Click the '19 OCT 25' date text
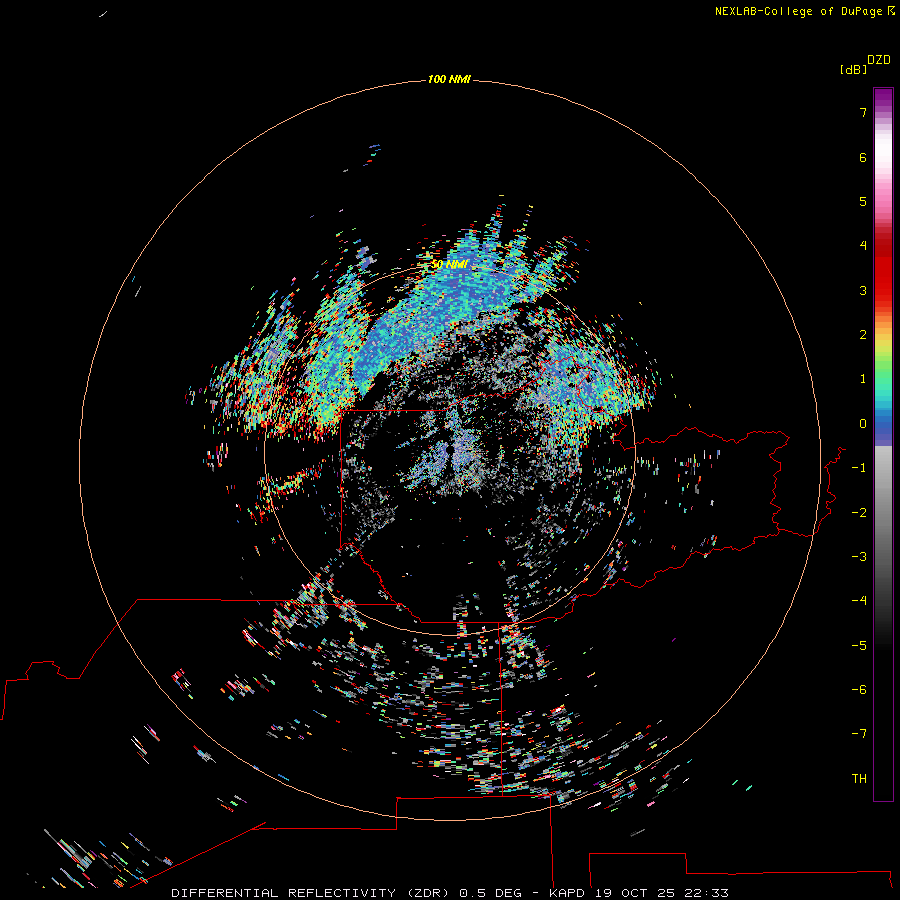Image resolution: width=900 pixels, height=900 pixels. 636,893
